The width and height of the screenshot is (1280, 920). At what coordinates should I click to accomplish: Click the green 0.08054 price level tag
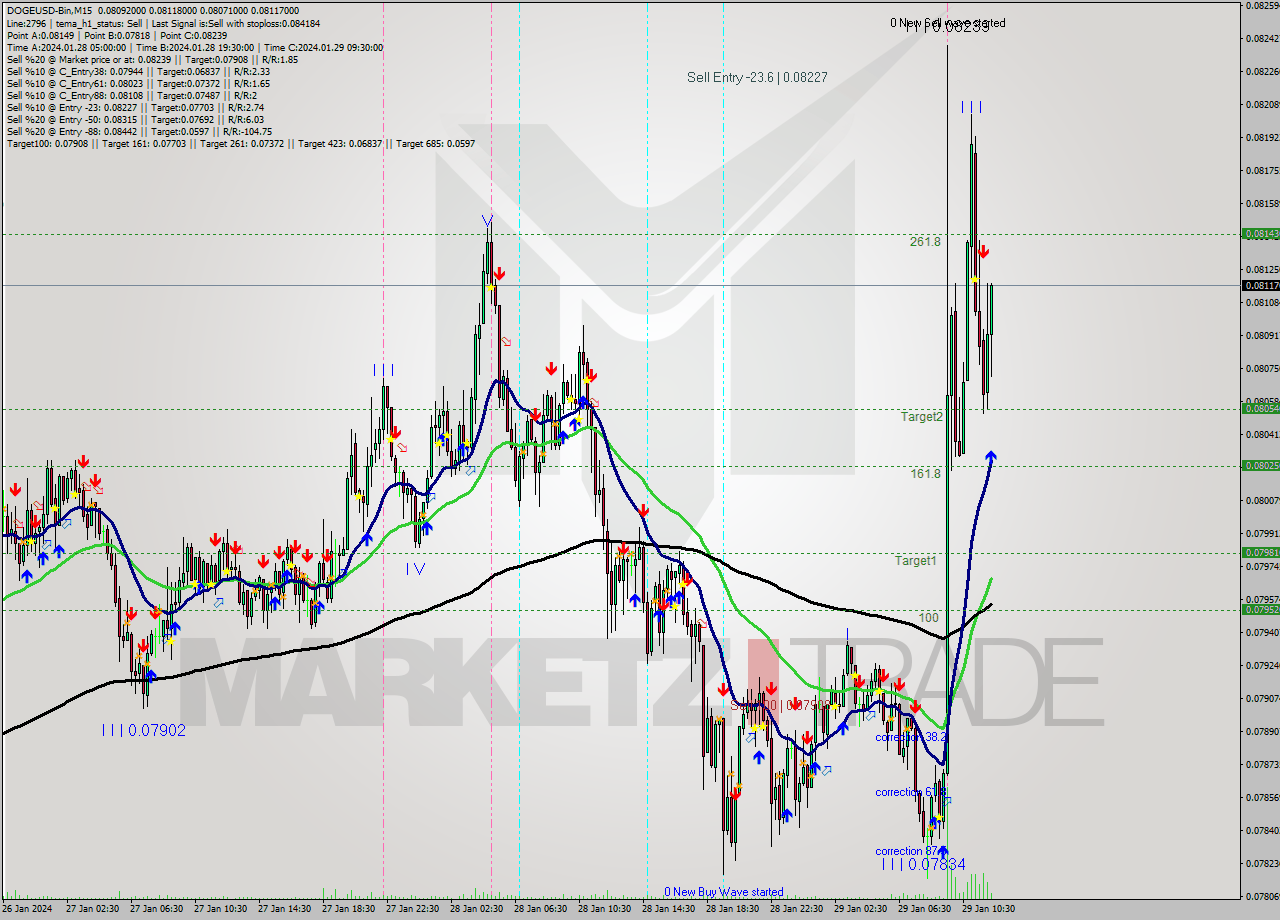tap(1260, 408)
